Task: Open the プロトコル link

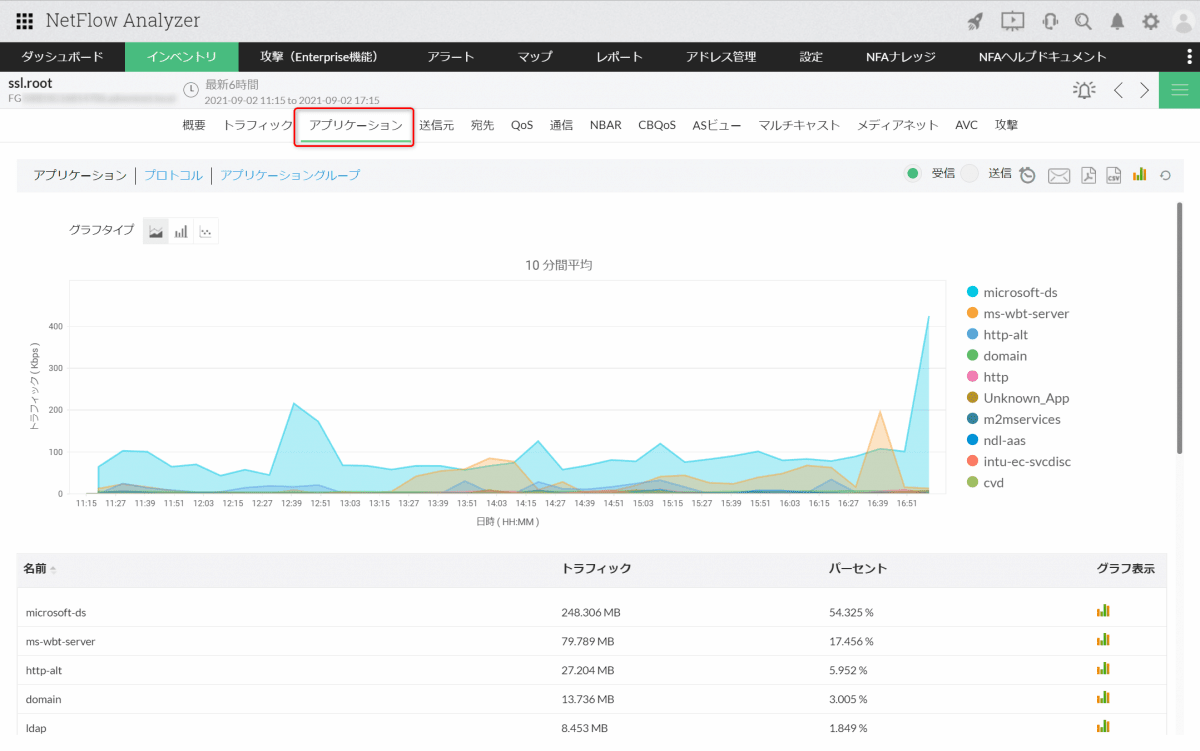Action: pos(173,175)
